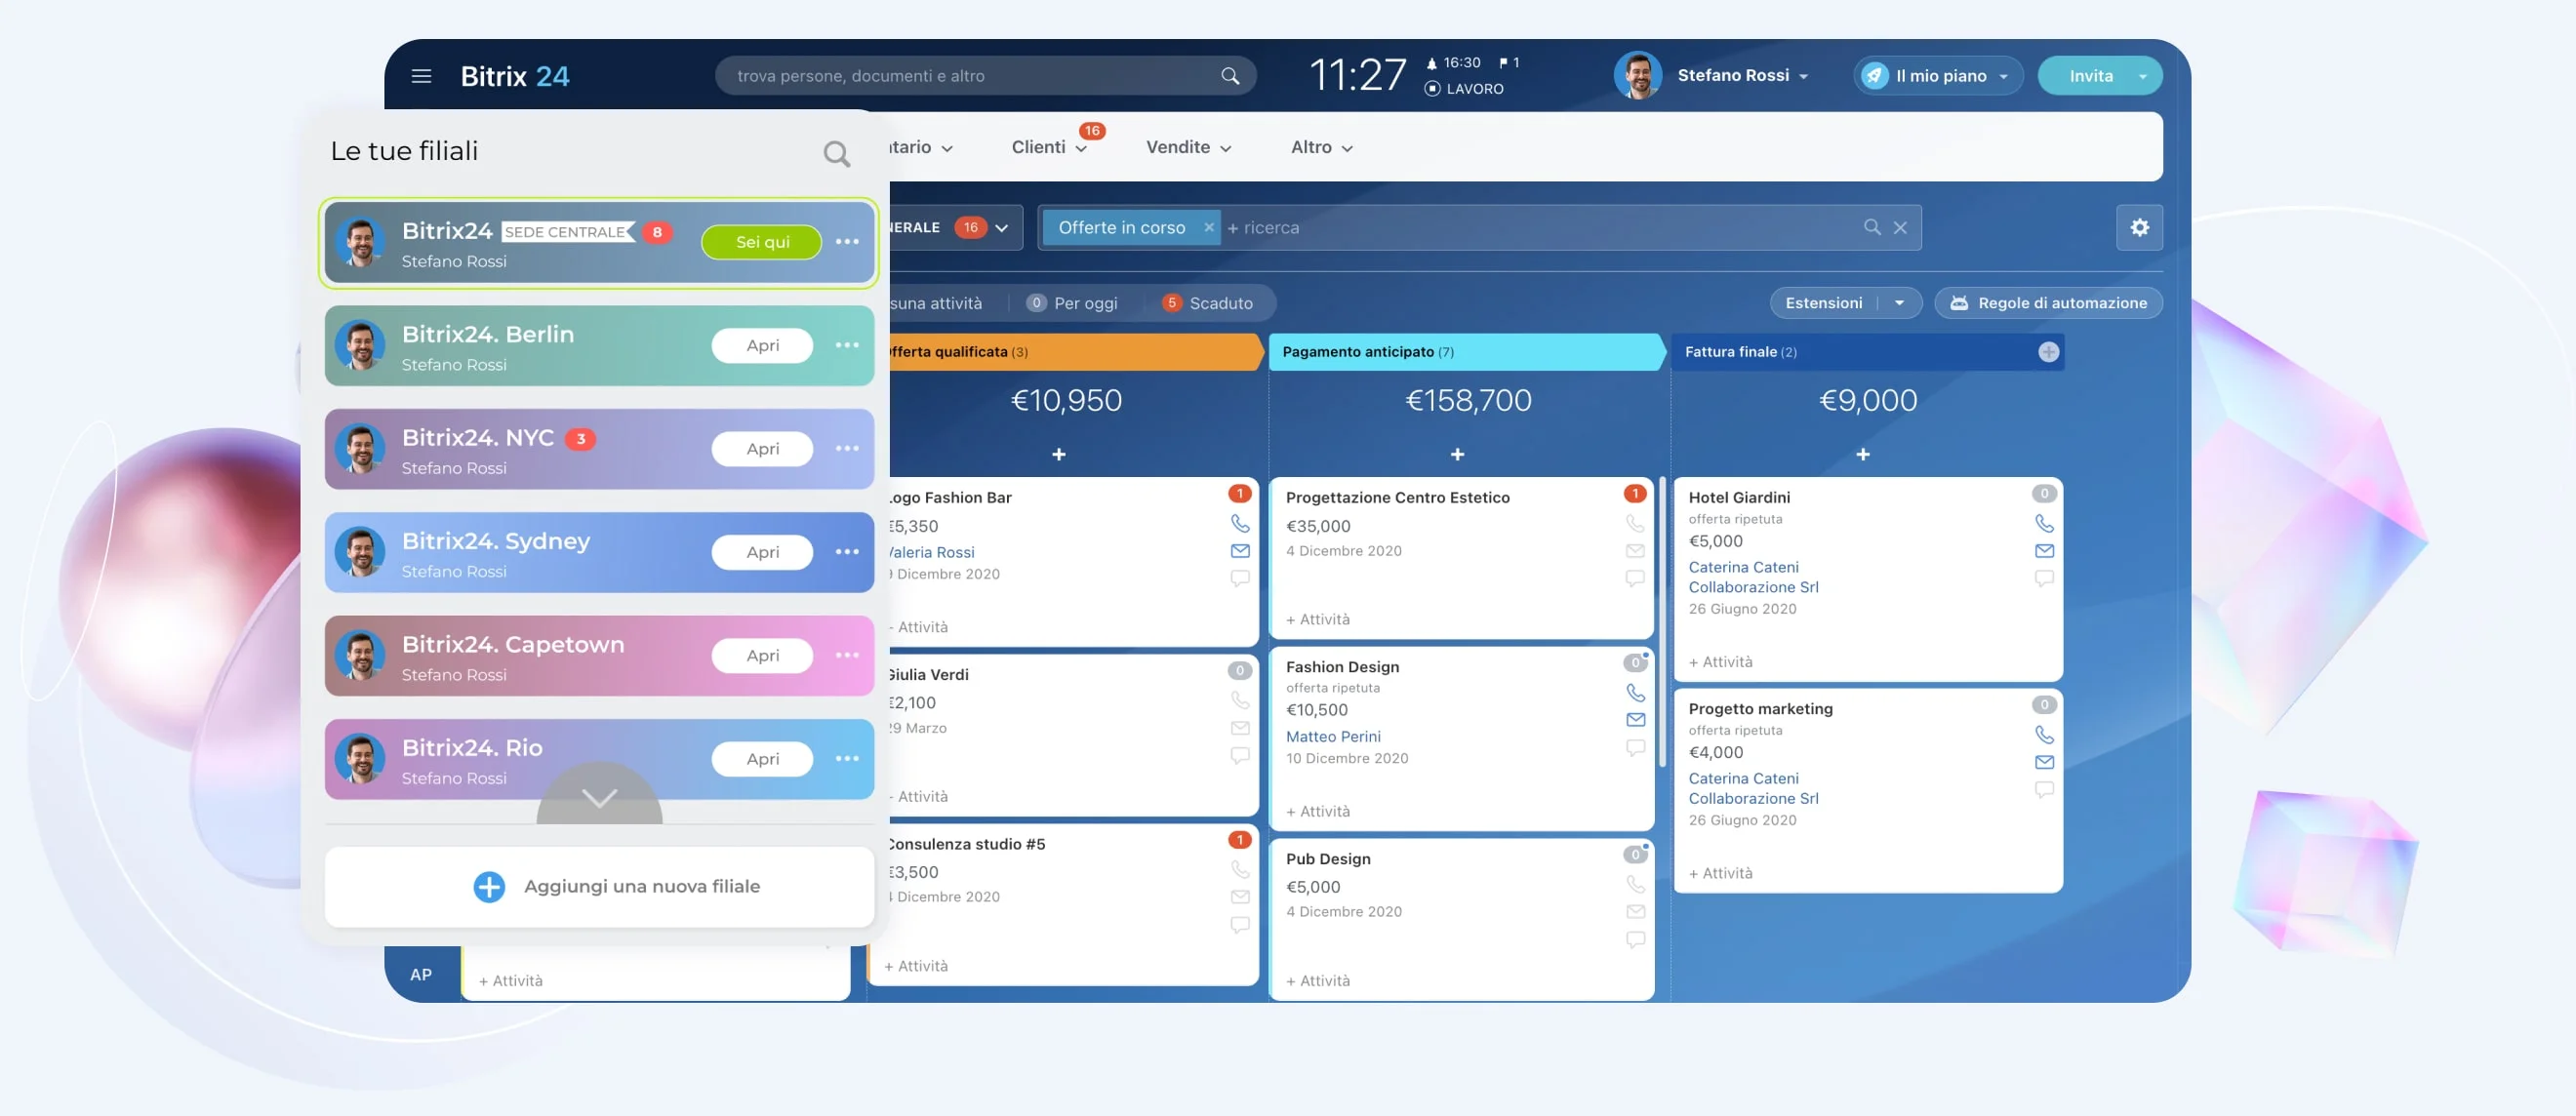Open Collaborazione Srl on Progetto marketing card
The width and height of the screenshot is (2576, 1116).
[1753, 798]
